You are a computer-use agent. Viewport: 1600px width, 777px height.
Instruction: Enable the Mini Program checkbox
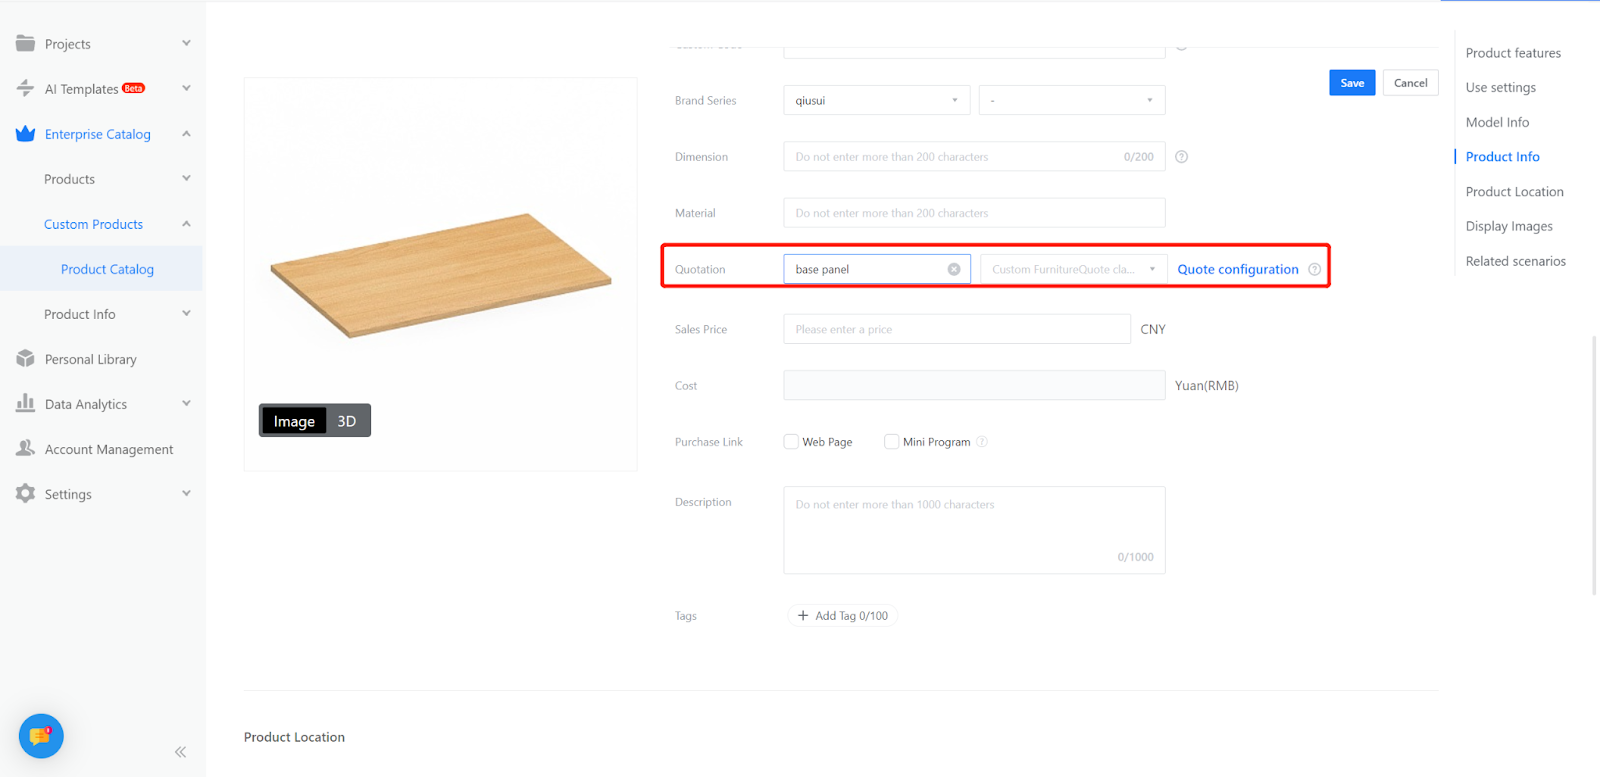click(891, 442)
